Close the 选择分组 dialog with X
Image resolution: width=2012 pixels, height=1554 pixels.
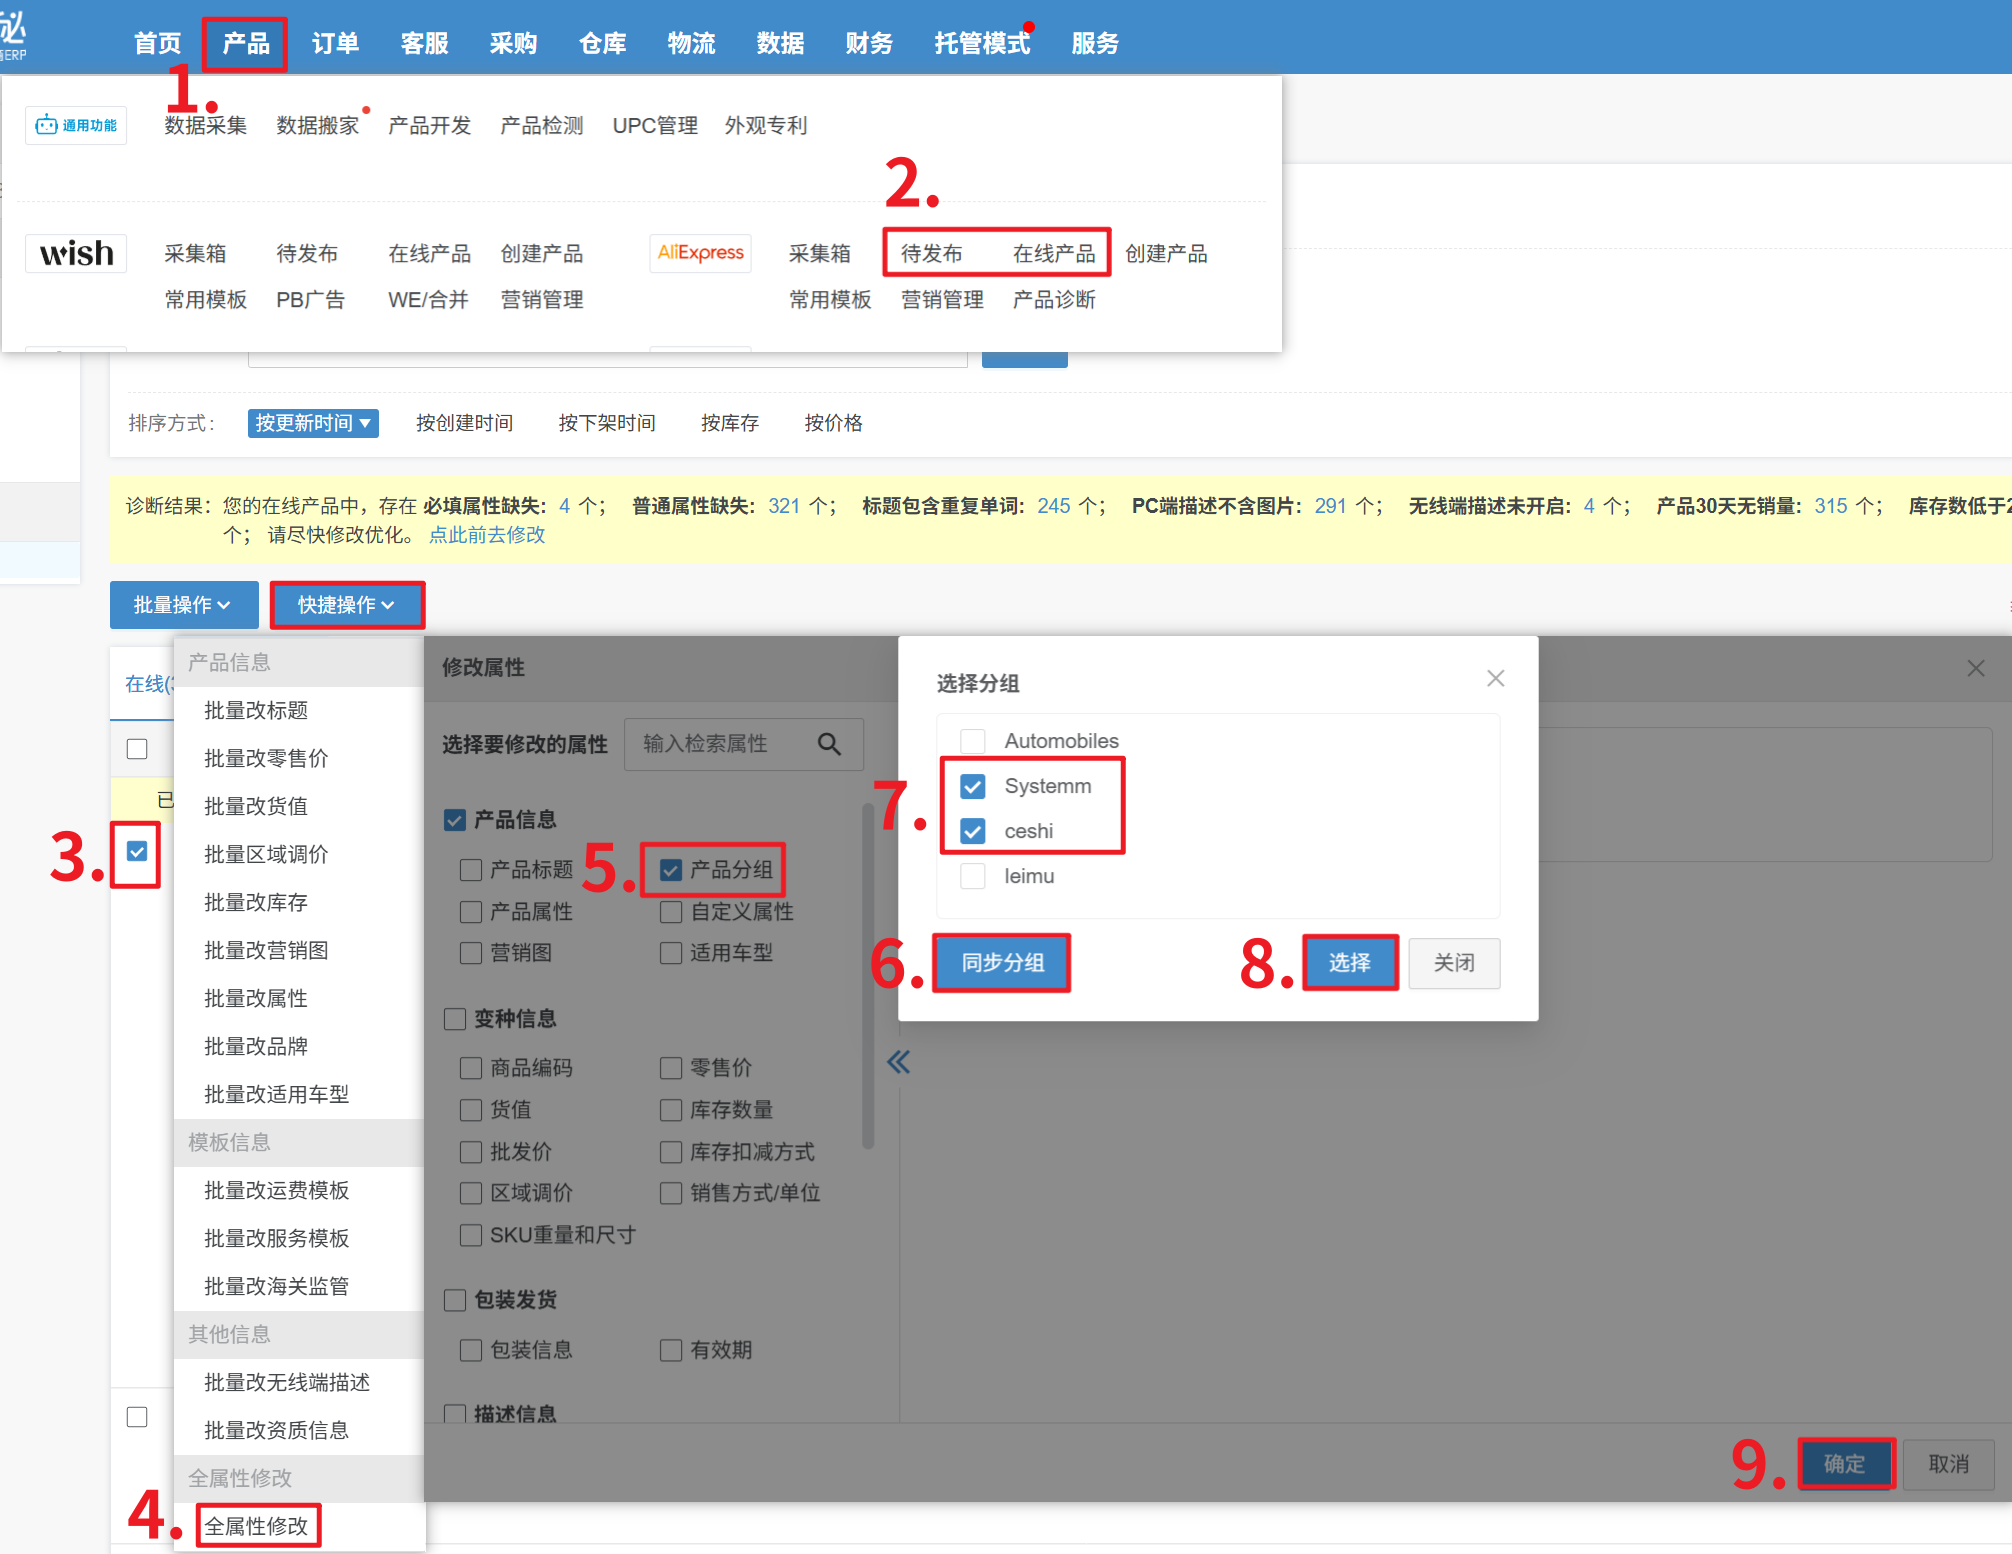[1495, 679]
